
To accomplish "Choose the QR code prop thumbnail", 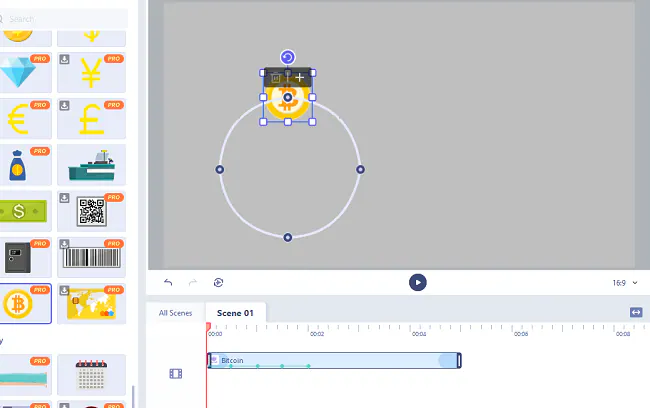I will [x=92, y=211].
